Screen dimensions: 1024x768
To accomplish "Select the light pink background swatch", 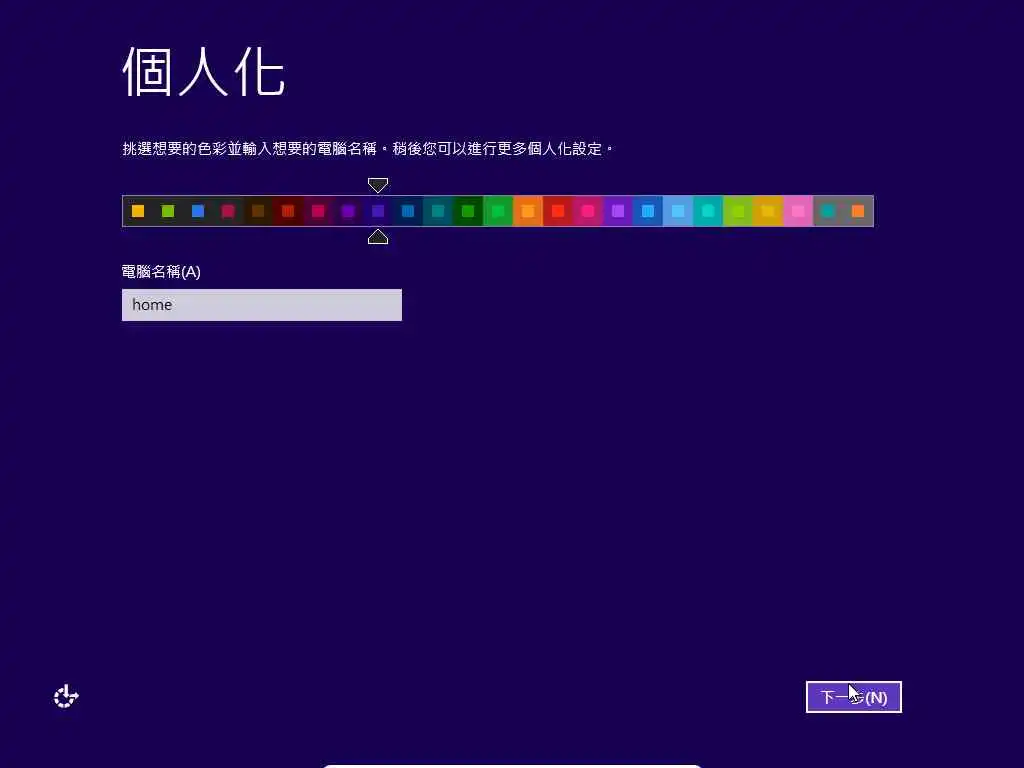I will (x=799, y=211).
